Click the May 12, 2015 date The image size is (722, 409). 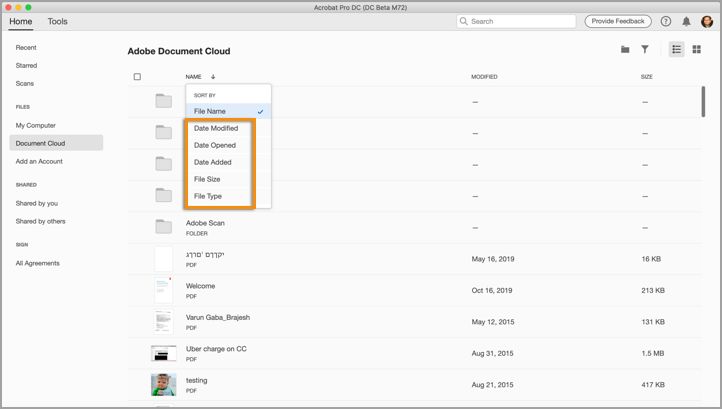(493, 322)
